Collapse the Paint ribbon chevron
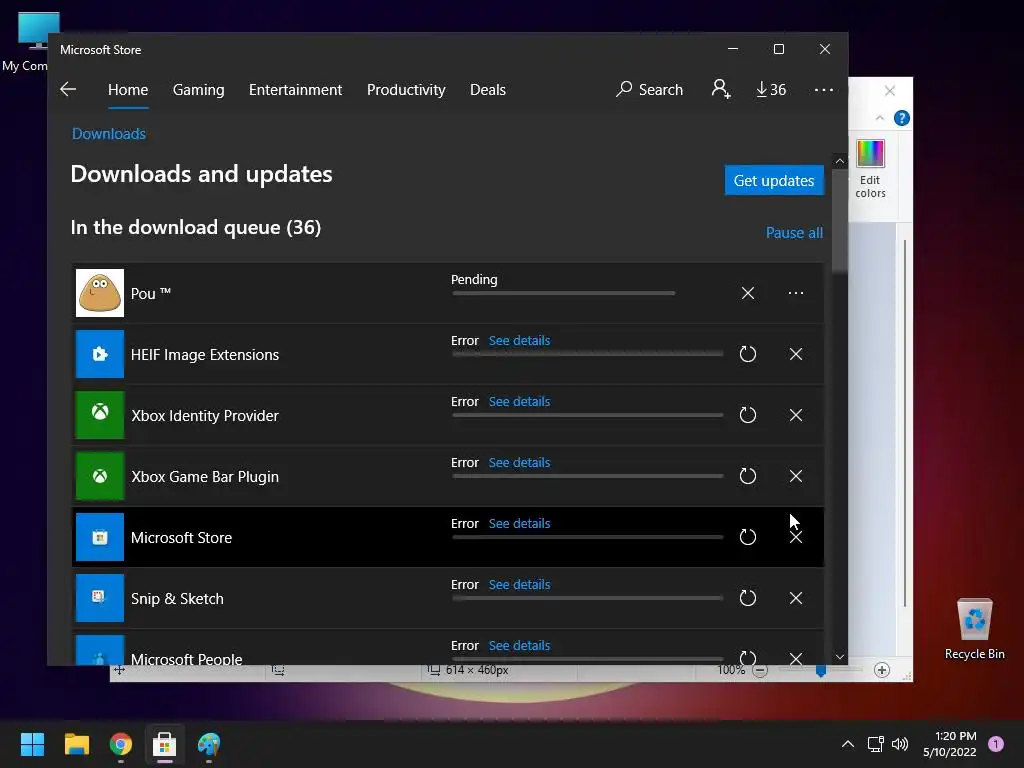 point(880,118)
